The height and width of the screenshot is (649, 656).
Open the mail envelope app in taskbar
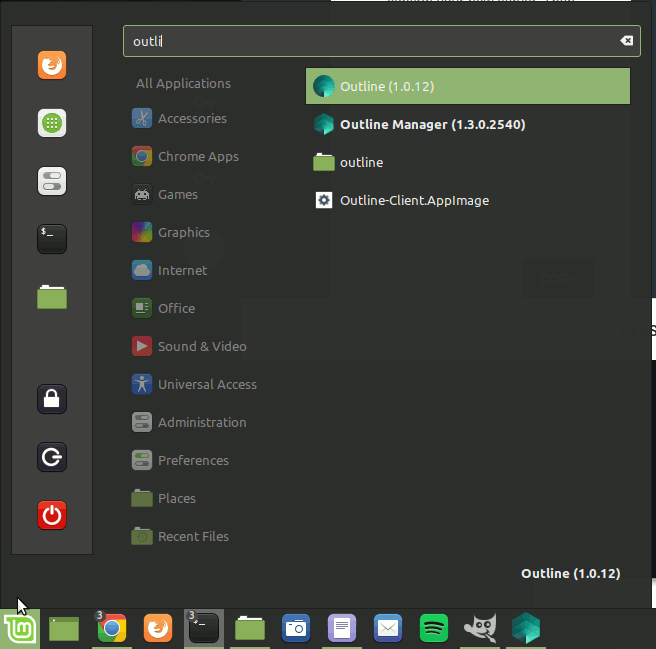tap(388, 628)
